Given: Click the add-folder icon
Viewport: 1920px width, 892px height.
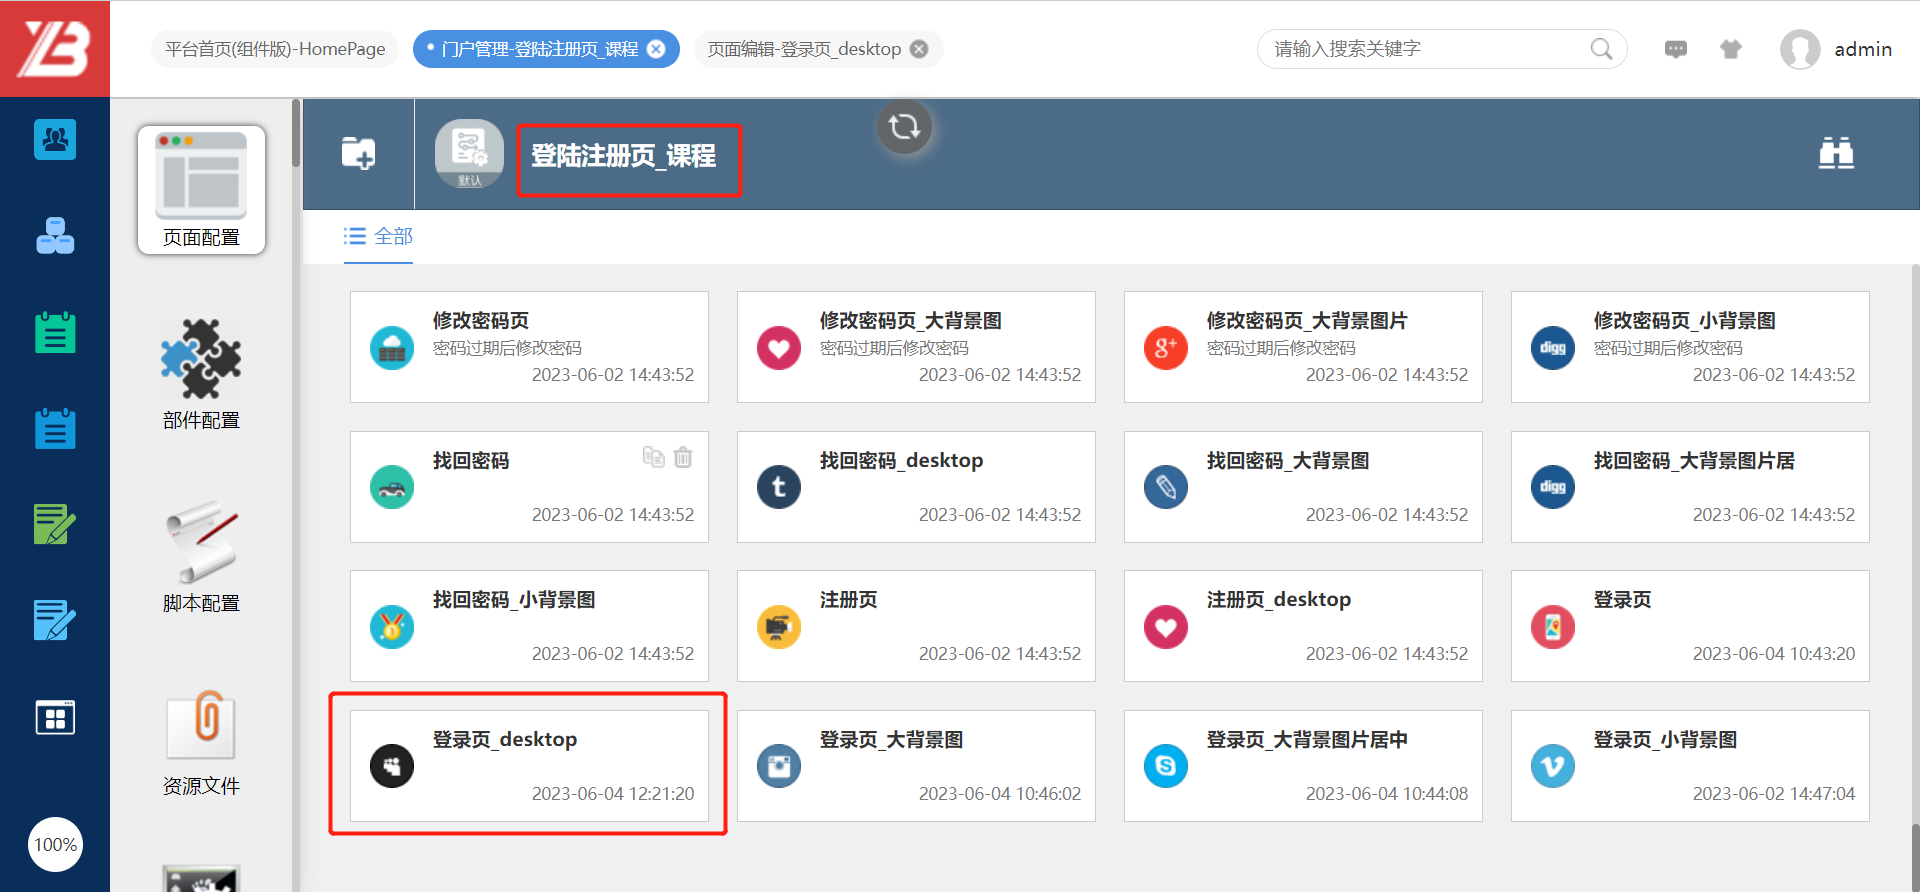Looking at the screenshot, I should coord(358,153).
